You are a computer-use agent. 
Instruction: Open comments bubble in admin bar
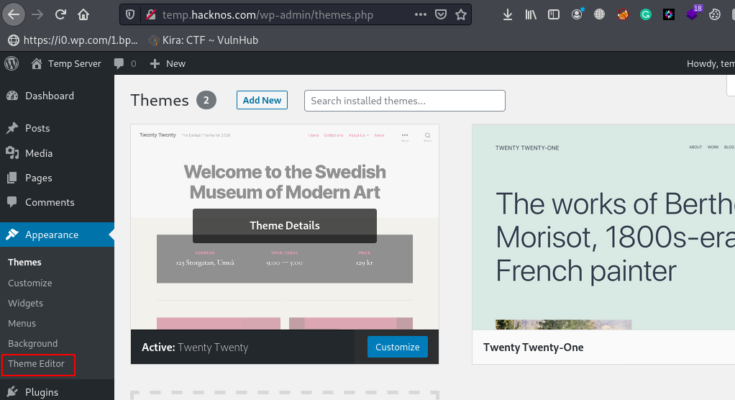(125, 63)
